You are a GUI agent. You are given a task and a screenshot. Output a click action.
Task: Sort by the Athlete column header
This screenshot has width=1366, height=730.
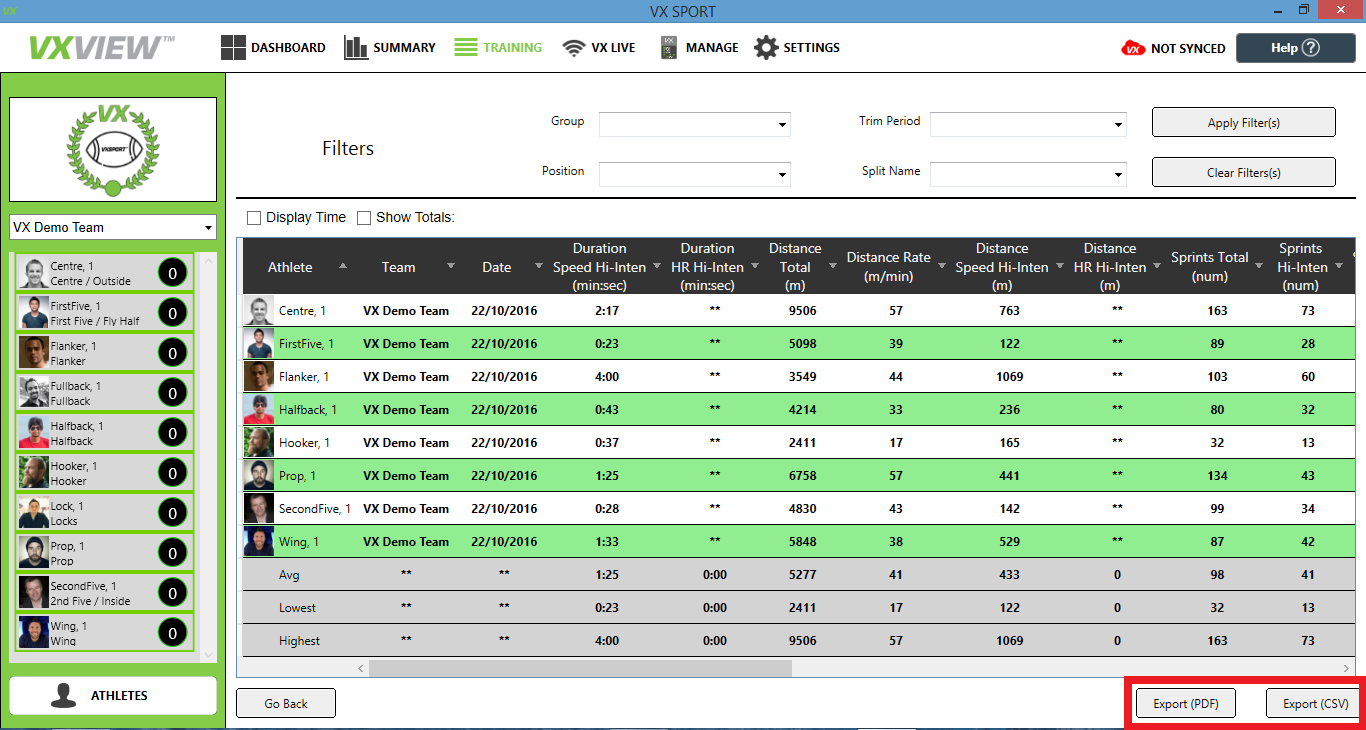290,267
